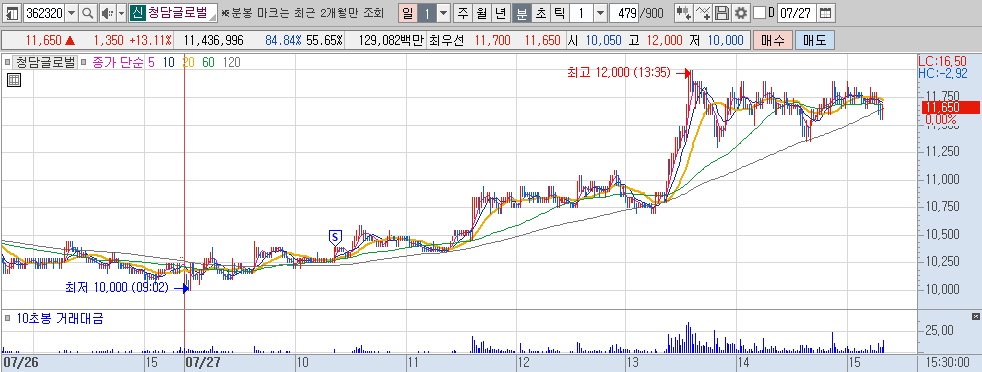Screen dimensions: 982x372
Task: Expand the dropdown beside the speaker icon
Action: (x=121, y=13)
